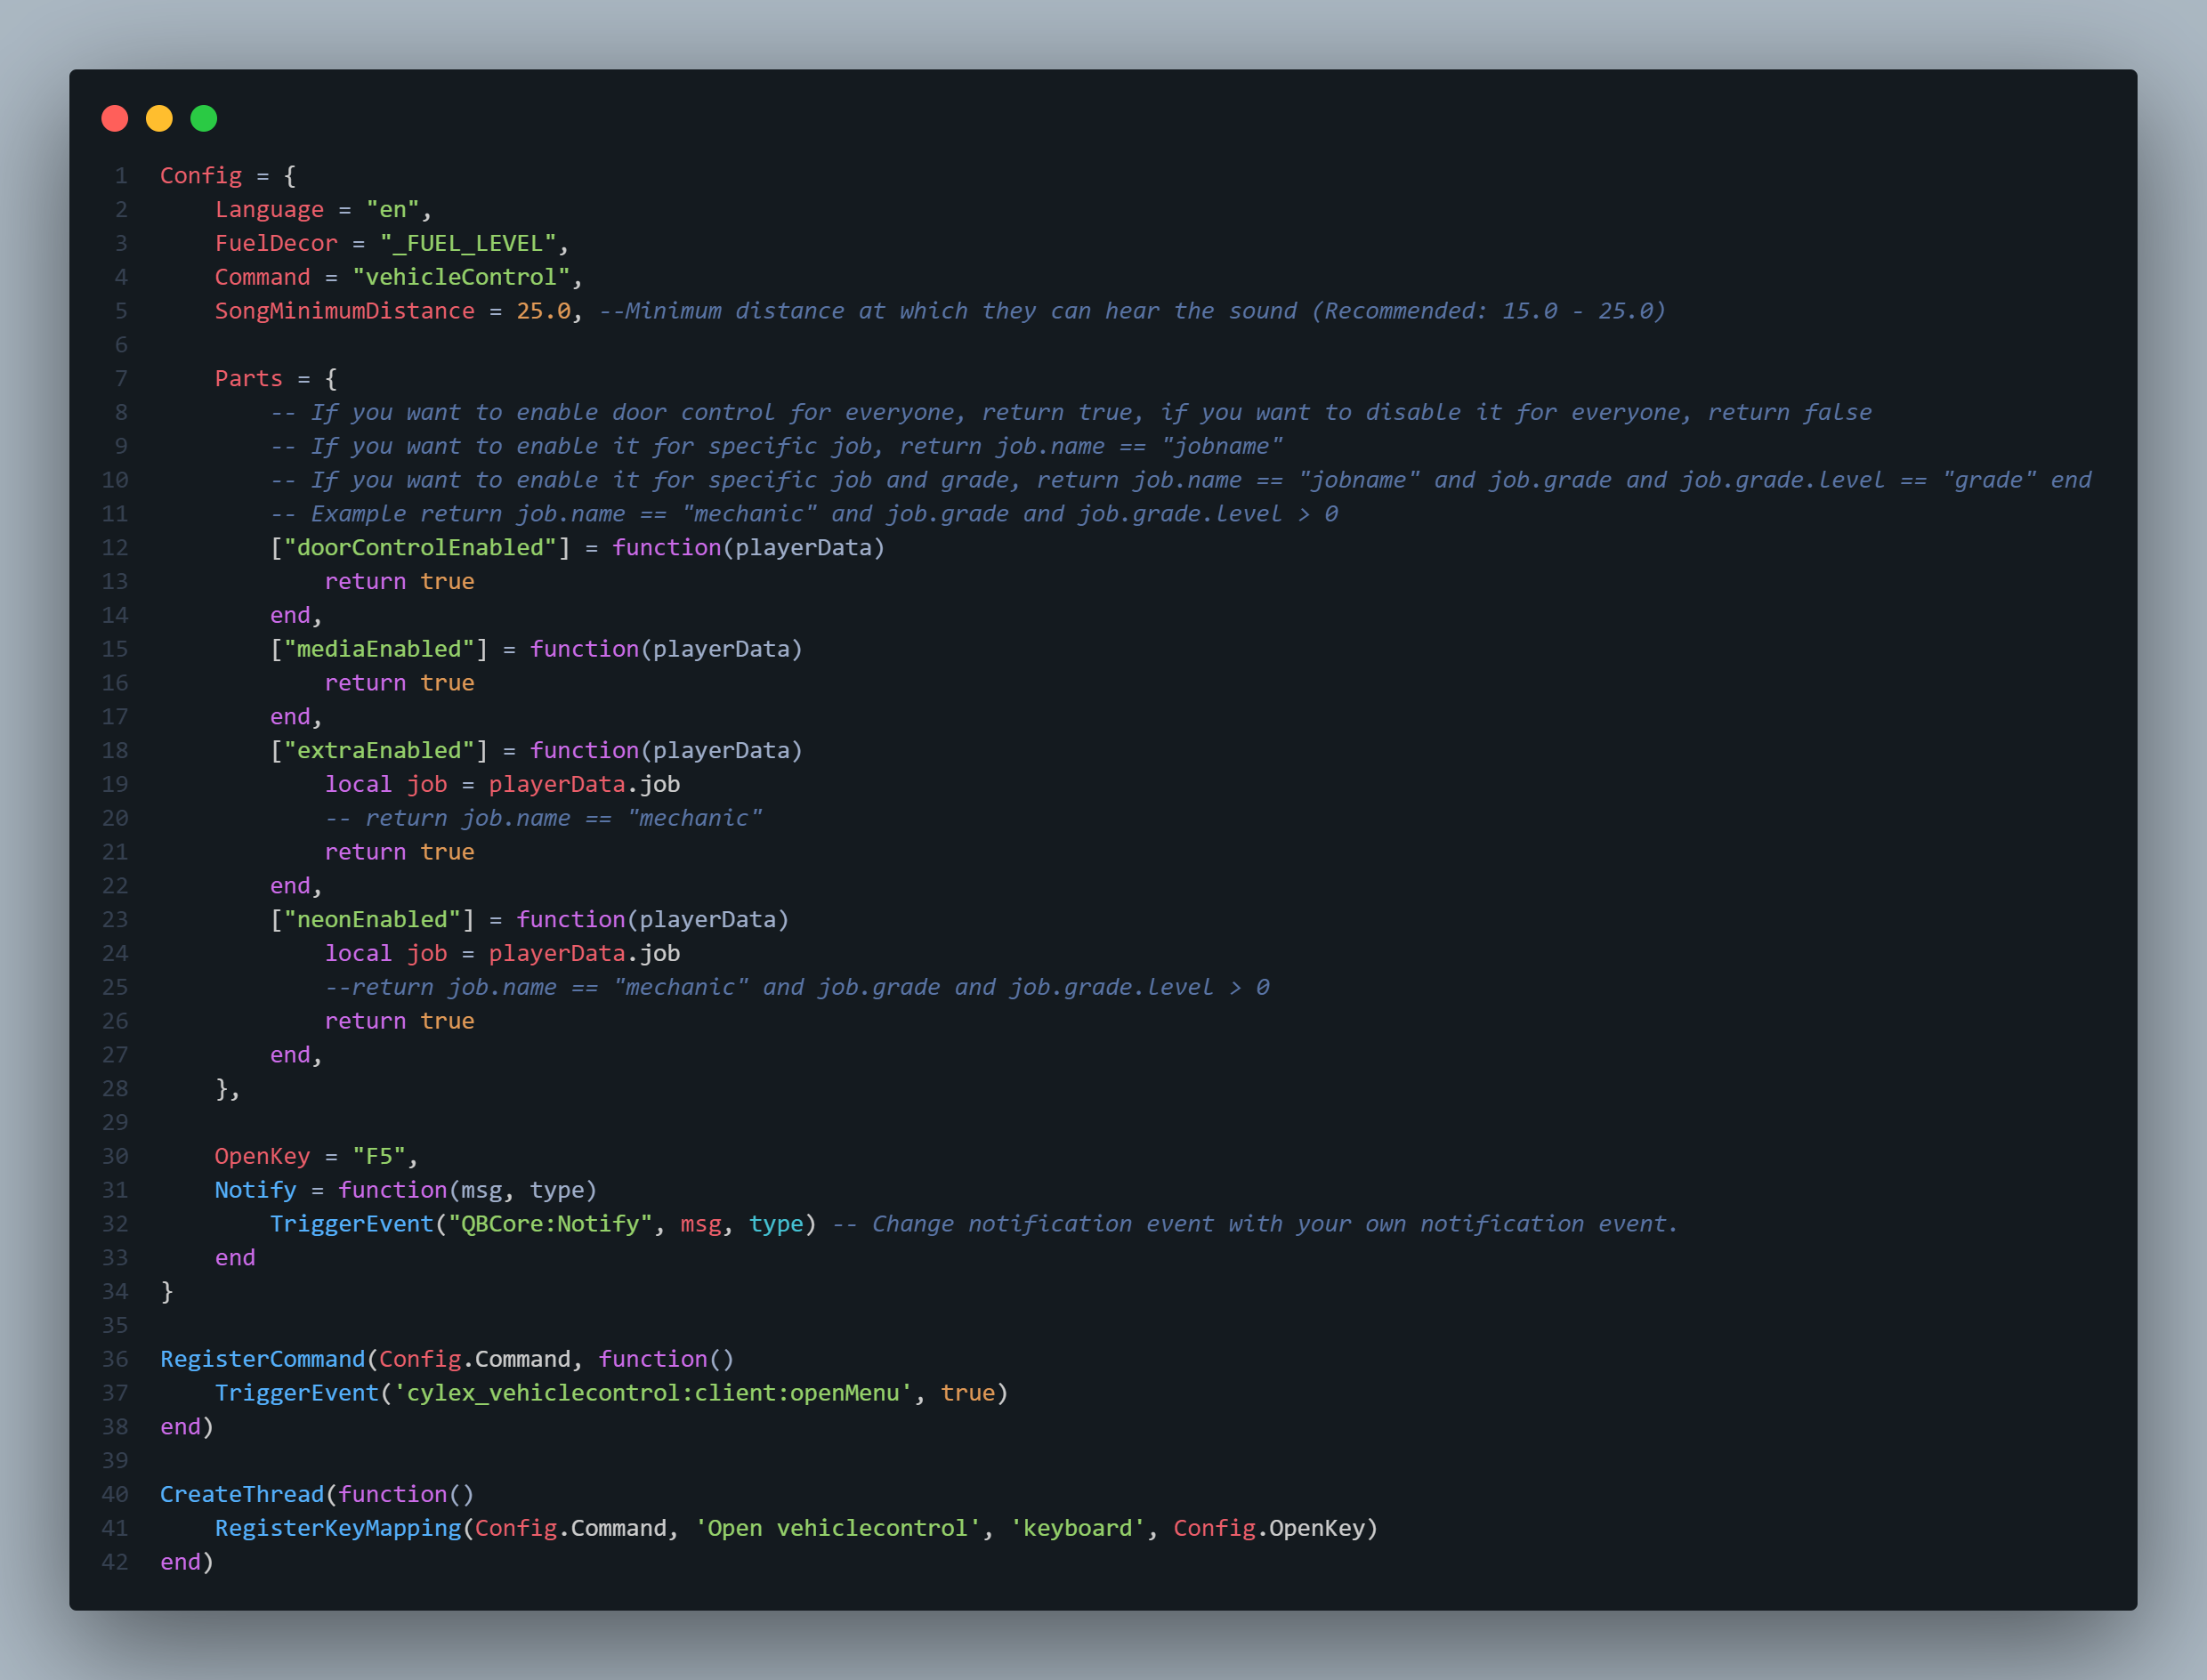Click the red close dot
This screenshot has width=2207, height=1680.
point(115,119)
